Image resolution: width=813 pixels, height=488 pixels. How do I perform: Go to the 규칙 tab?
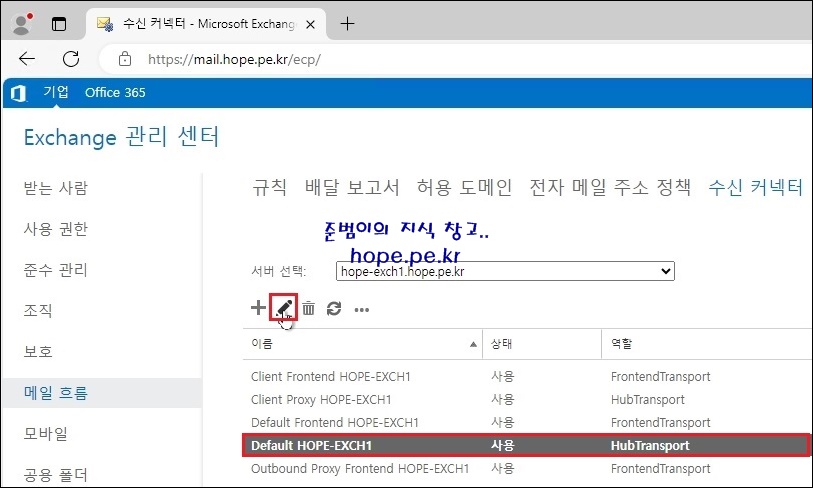pos(270,187)
